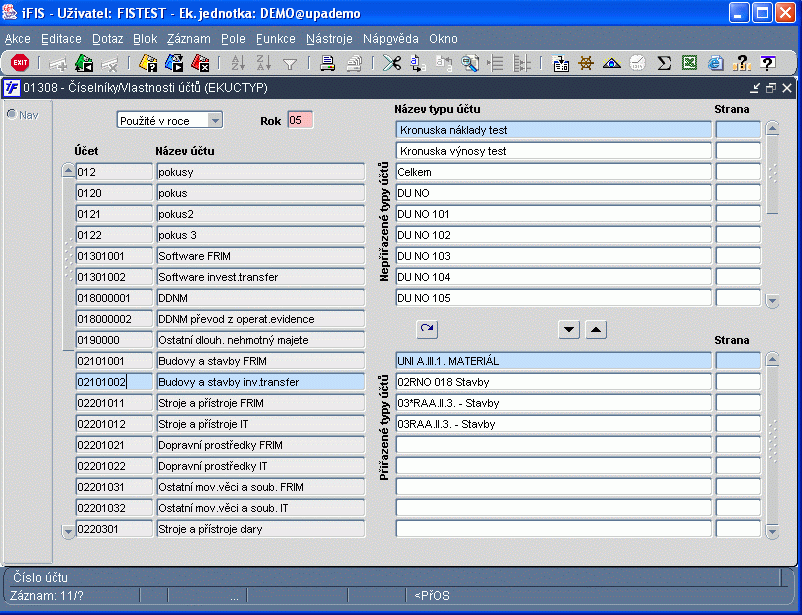Viewport: 802px width, 615px height.
Task: Open the Záznam menu
Action: (x=189, y=39)
